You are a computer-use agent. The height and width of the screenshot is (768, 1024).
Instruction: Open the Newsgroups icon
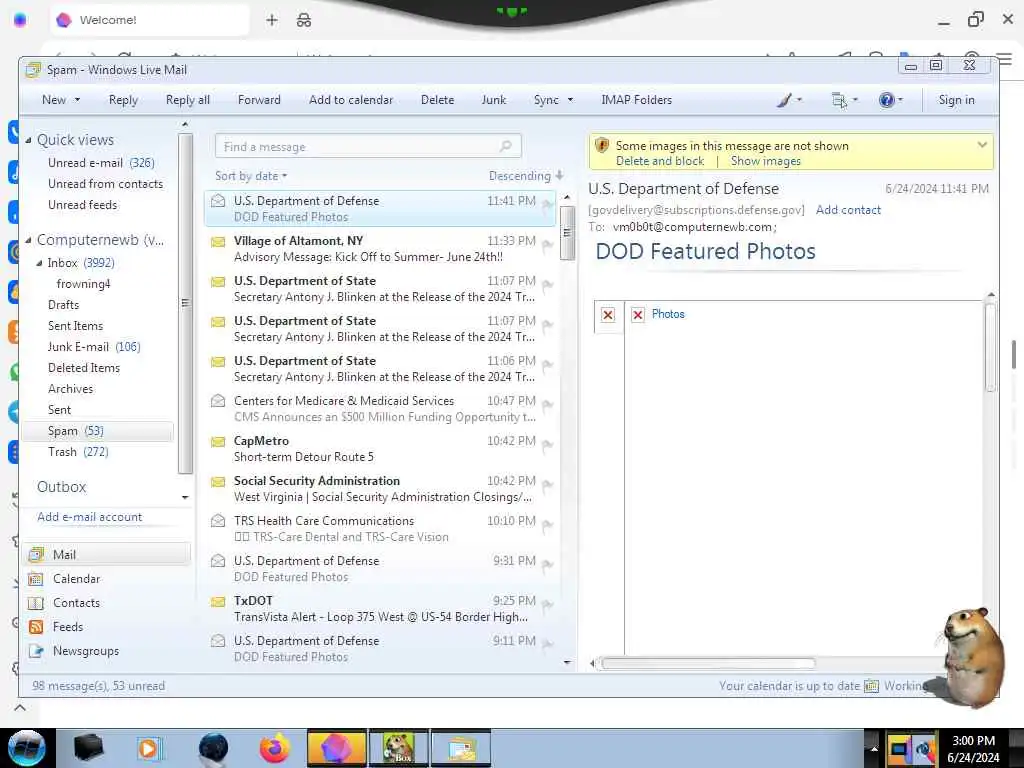(36, 651)
